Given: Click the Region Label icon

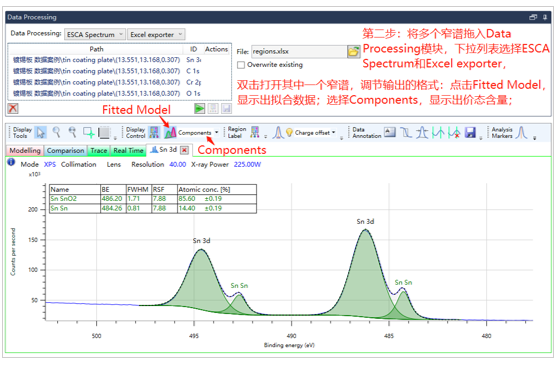Looking at the screenshot, I should [255, 132].
